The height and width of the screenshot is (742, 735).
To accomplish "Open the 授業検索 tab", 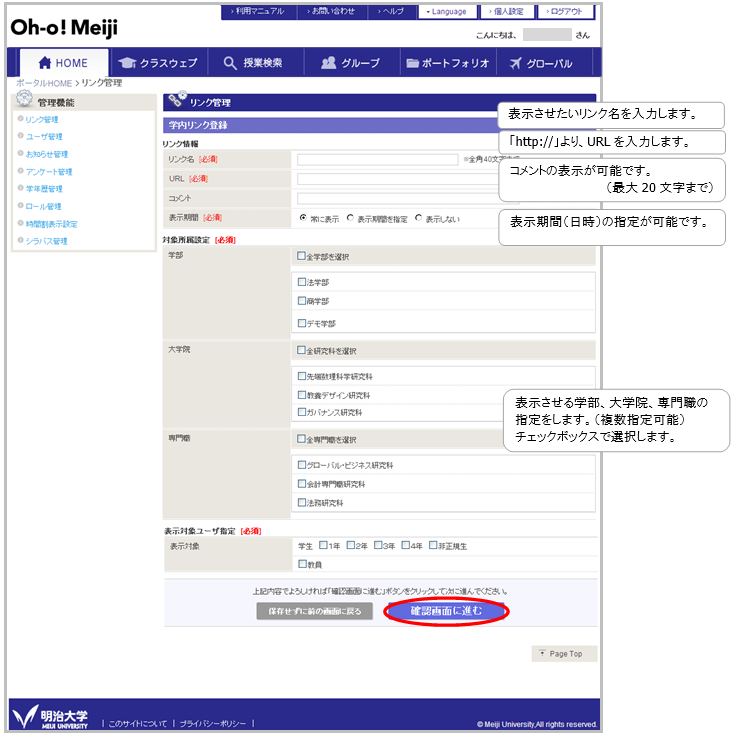I will [x=256, y=62].
